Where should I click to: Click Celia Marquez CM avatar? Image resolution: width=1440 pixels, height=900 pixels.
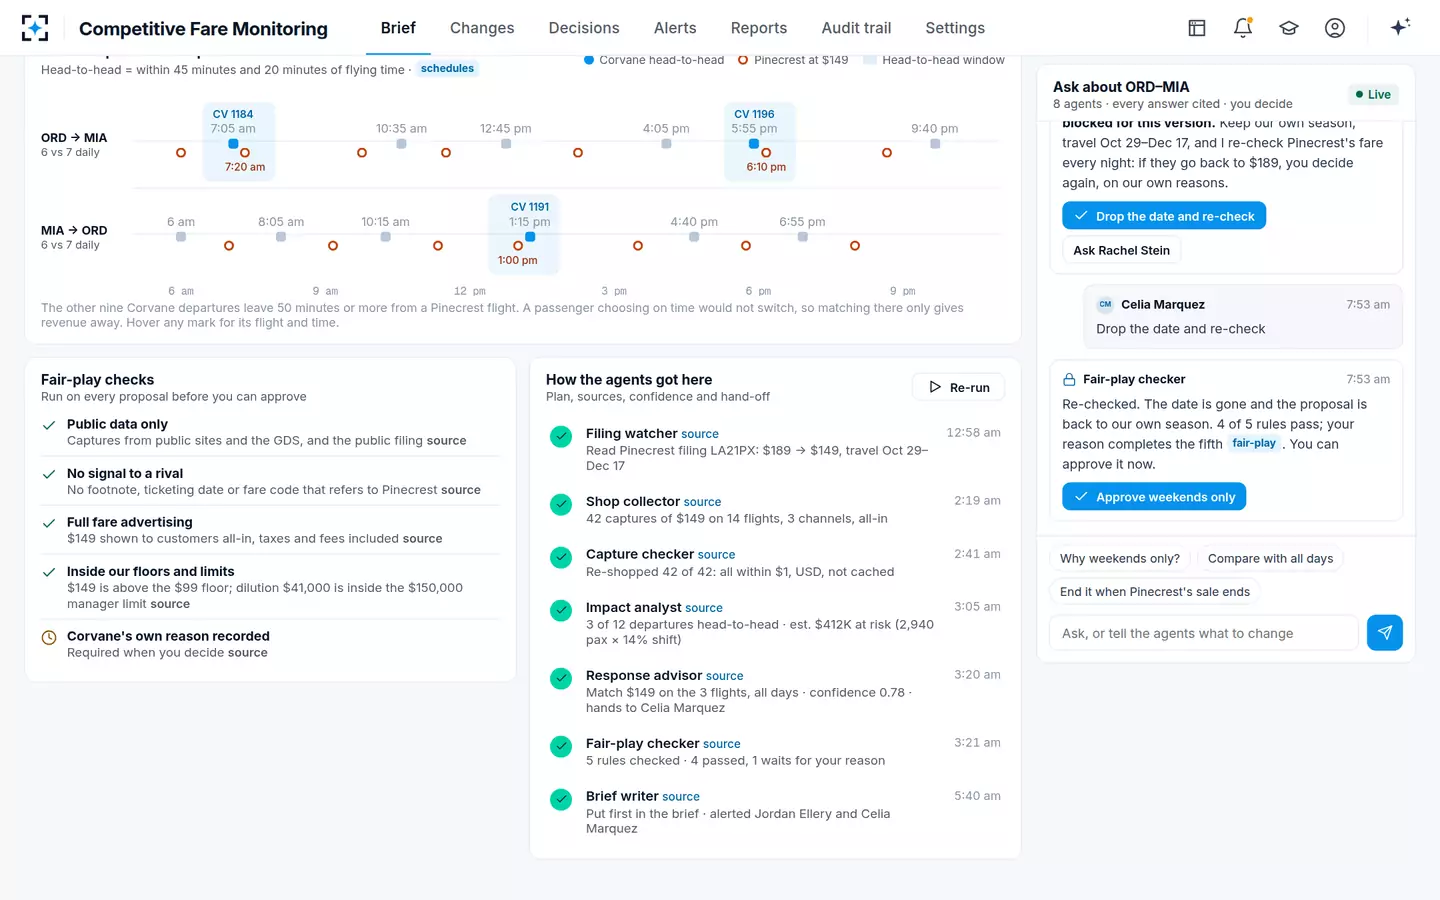[x=1105, y=305]
